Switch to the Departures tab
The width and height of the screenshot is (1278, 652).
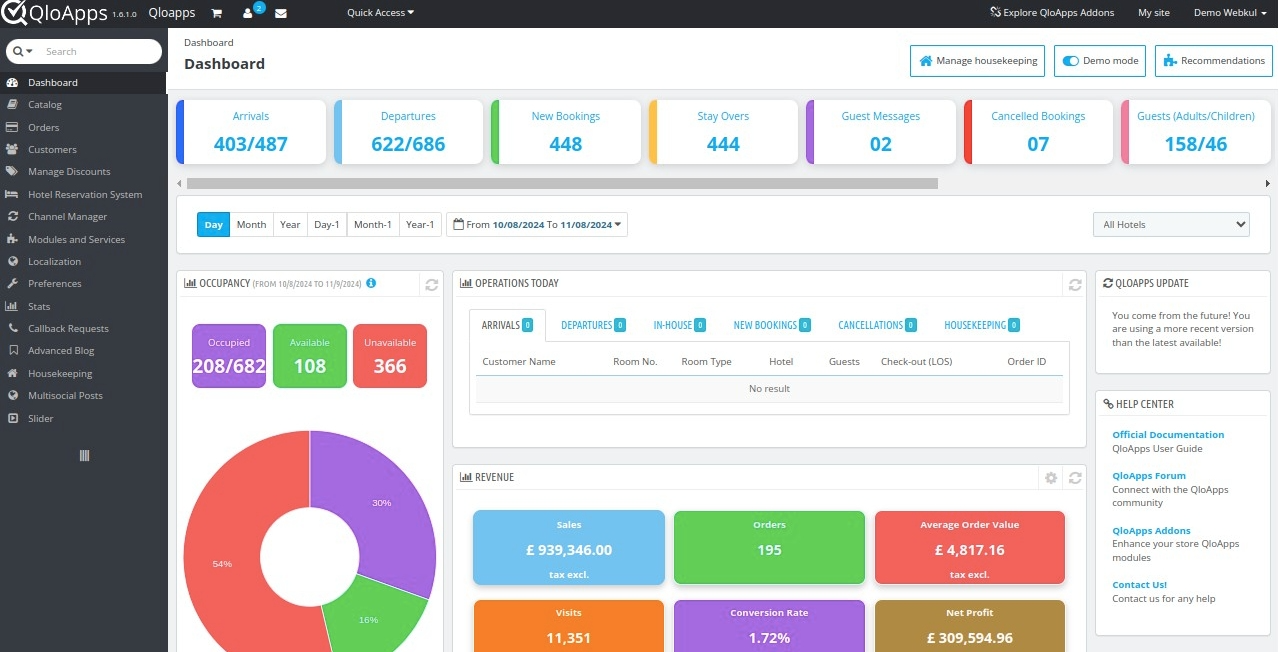tap(593, 325)
